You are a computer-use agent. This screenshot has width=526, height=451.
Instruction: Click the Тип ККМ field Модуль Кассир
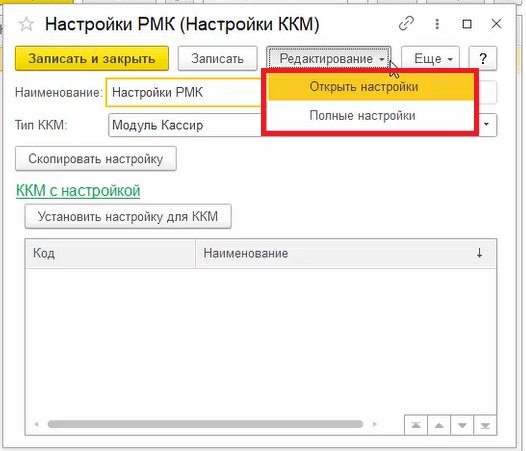(x=185, y=125)
